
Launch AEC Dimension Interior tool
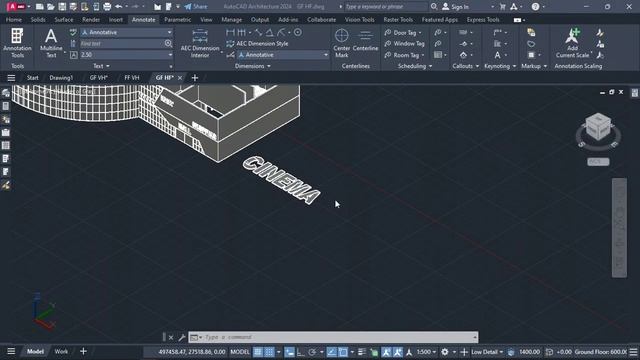[x=200, y=43]
